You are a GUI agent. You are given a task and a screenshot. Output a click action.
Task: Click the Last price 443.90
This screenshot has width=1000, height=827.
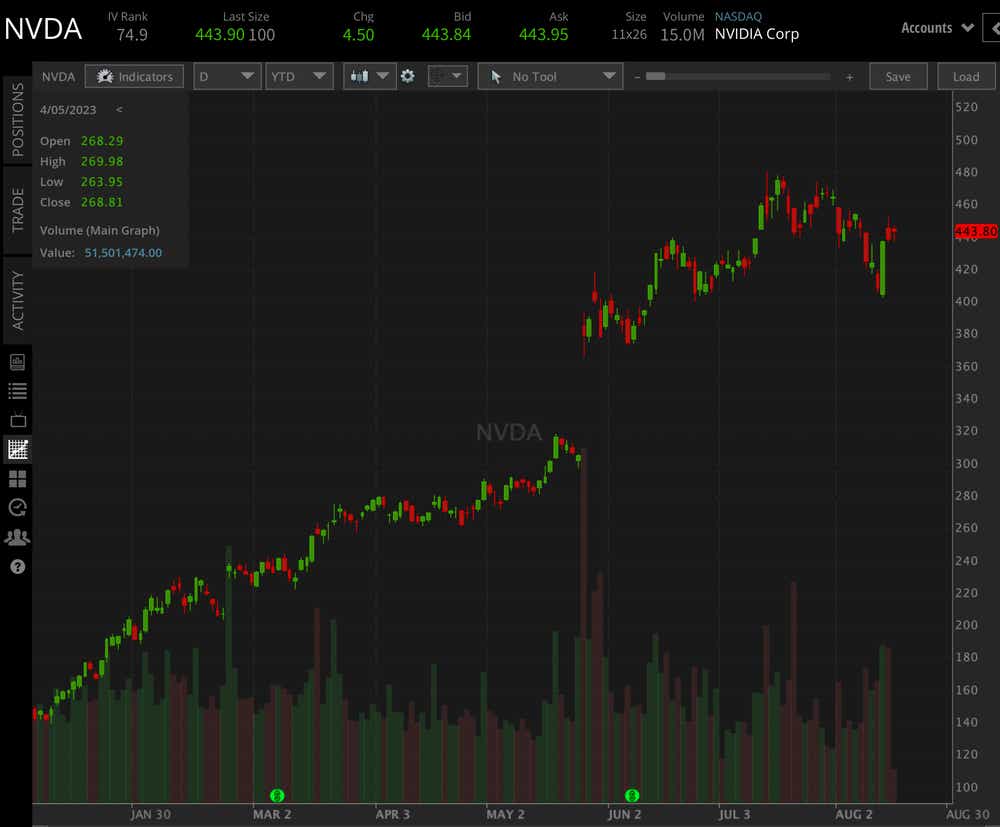(219, 34)
